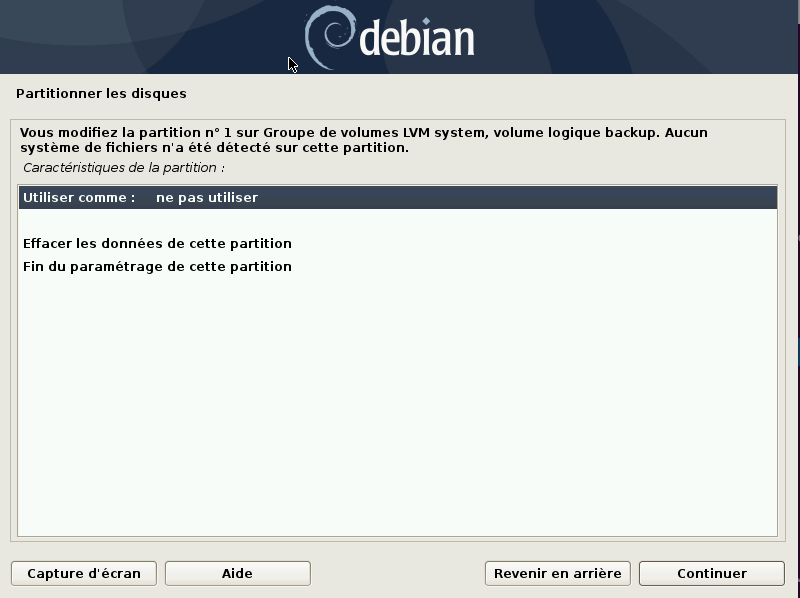Select the 'Utiliser comme' row
Image resolution: width=800 pixels, height=598 pixels.
(78, 198)
